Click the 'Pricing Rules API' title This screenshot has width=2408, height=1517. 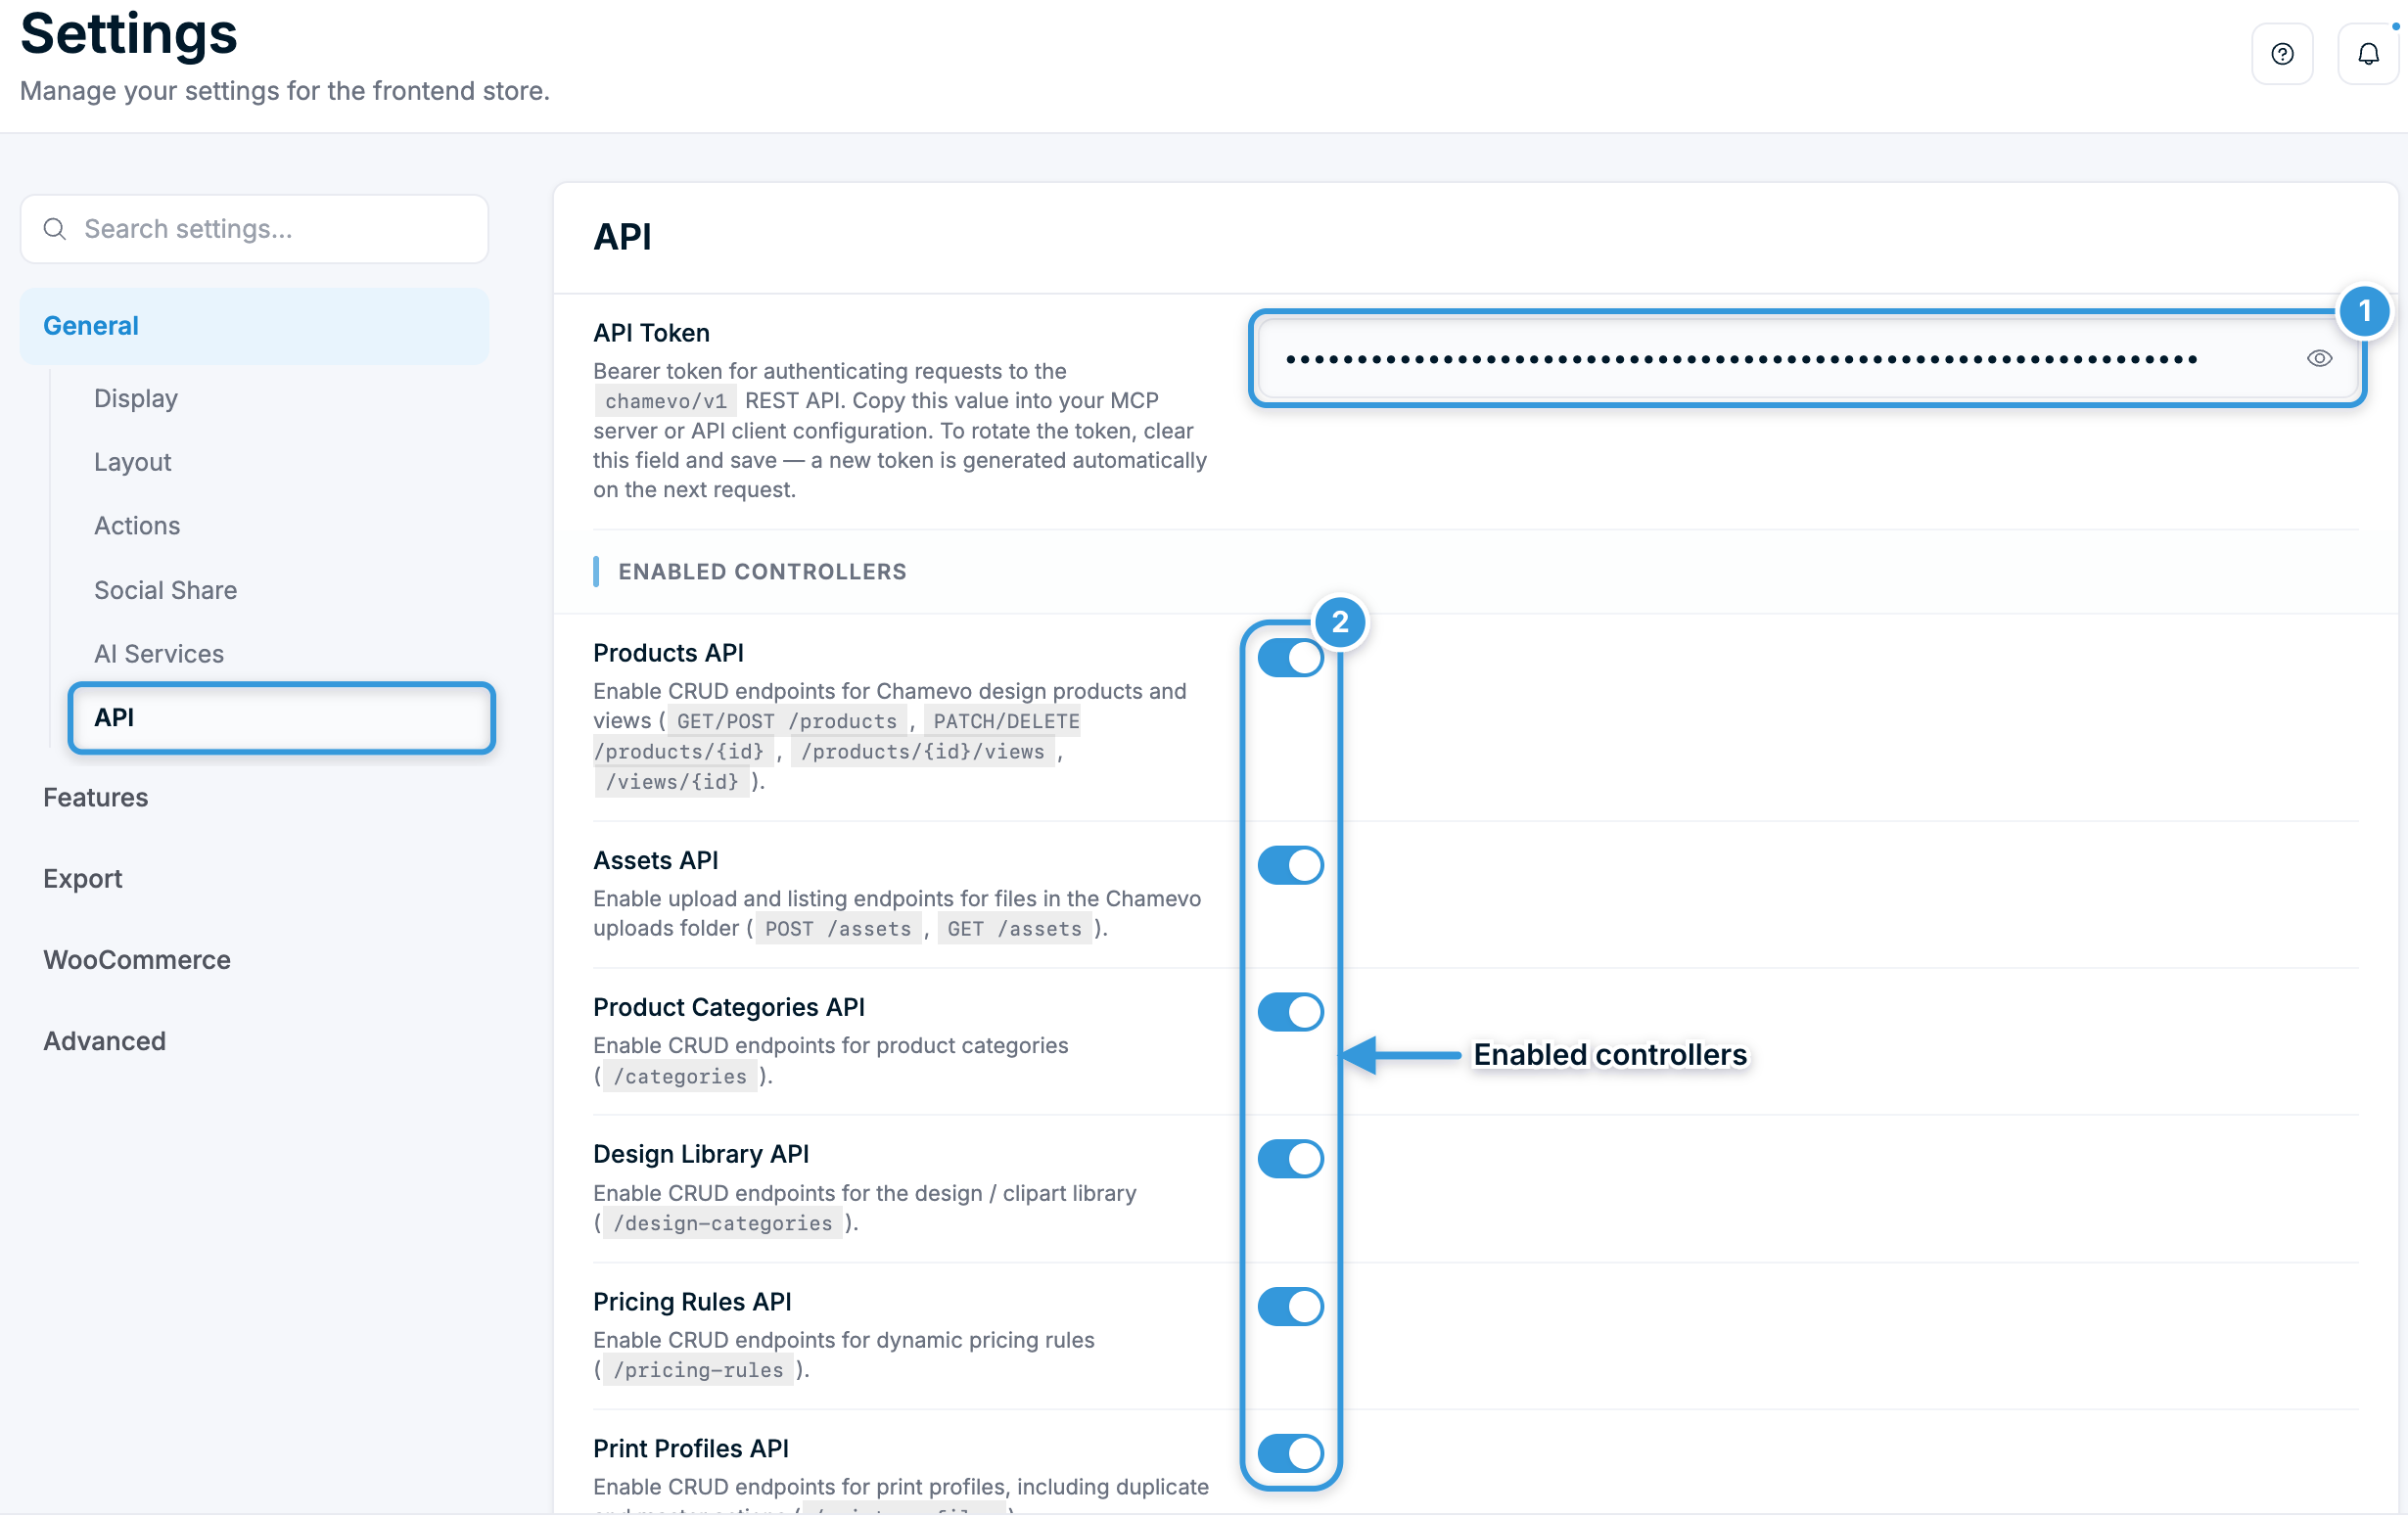[x=692, y=1302]
